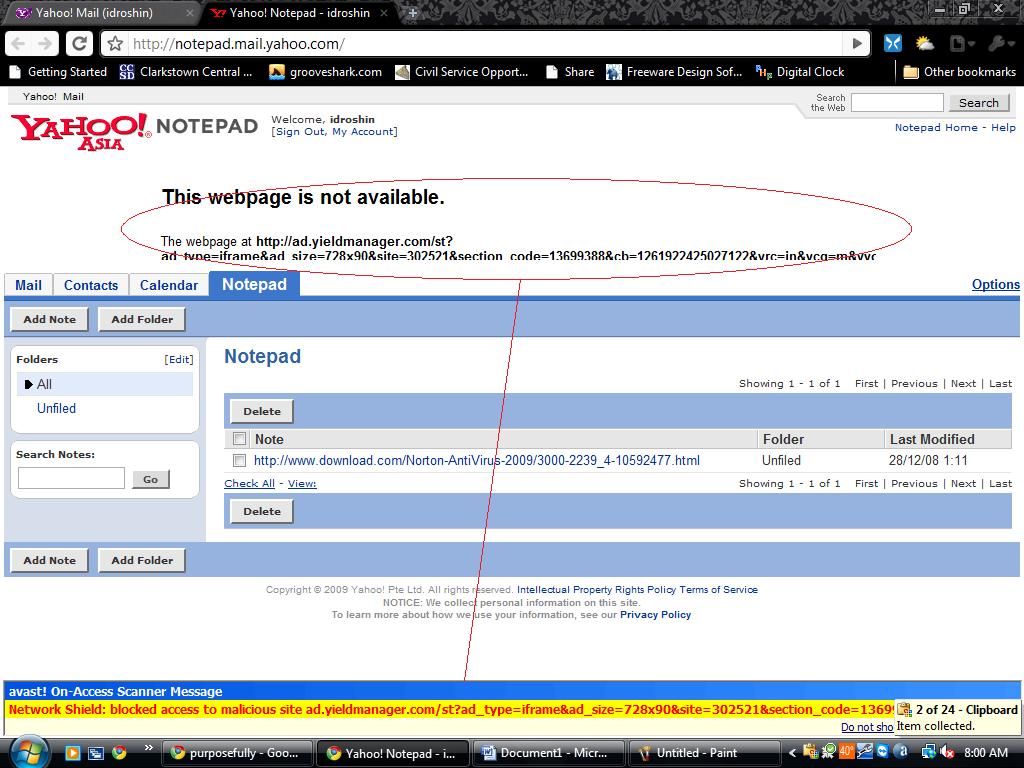The width and height of the screenshot is (1024, 768).
Task: Open the Digital Clock bookmark
Action: (x=800, y=72)
